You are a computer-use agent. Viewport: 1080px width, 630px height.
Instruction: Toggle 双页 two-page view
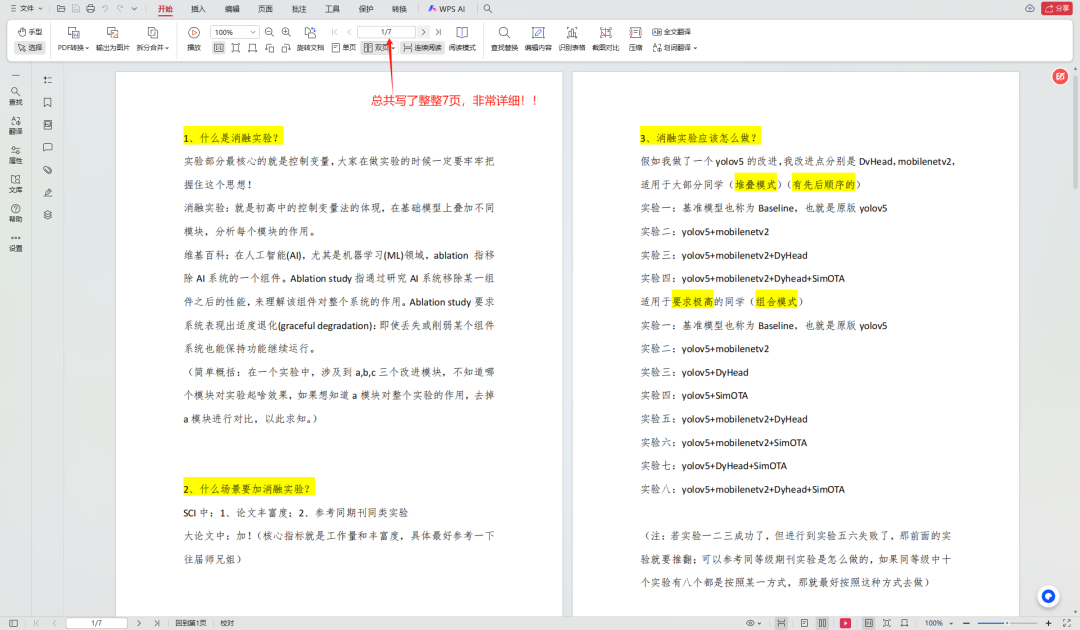pyautogui.click(x=377, y=48)
